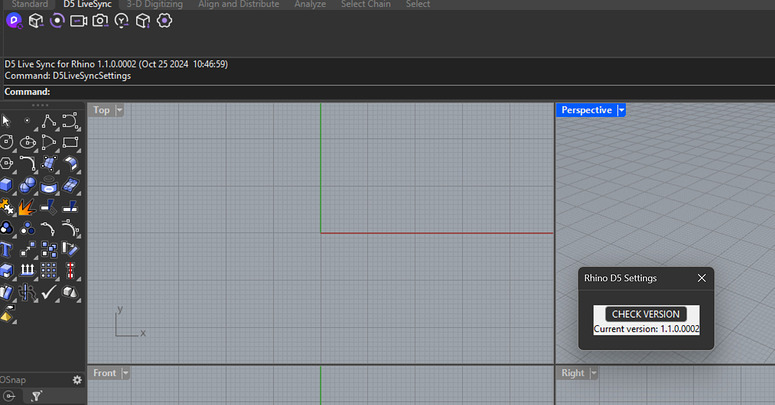The width and height of the screenshot is (775, 405).
Task: Select the Group objects tool
Action: pos(6,228)
